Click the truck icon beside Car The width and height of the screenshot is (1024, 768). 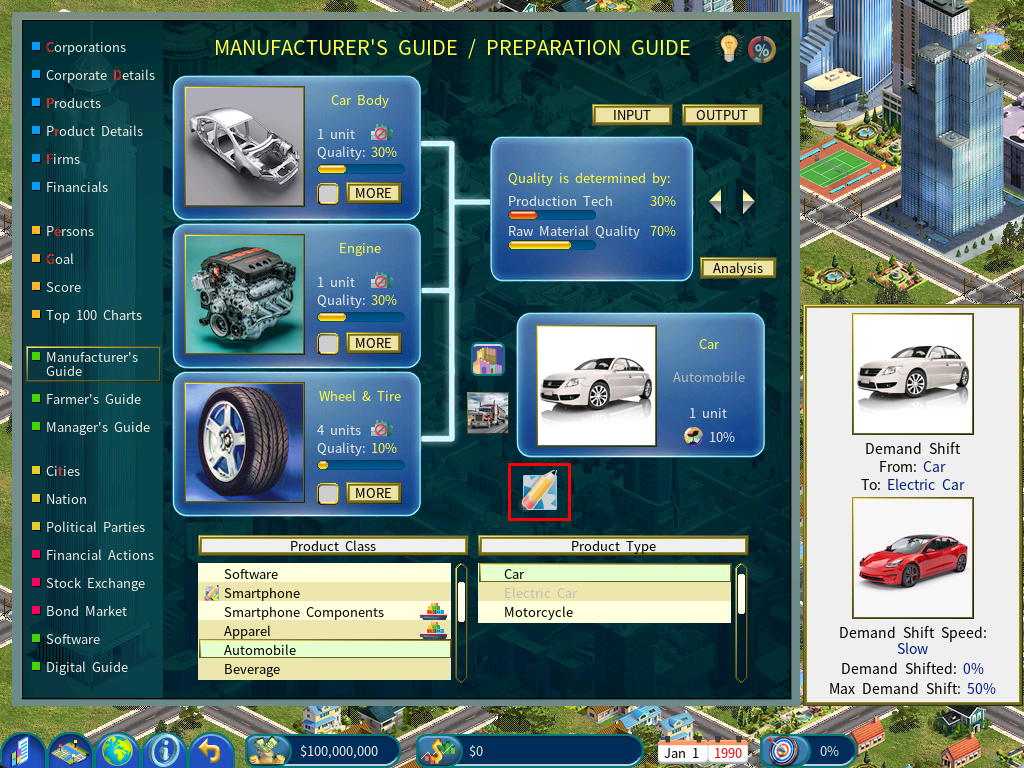(488, 412)
